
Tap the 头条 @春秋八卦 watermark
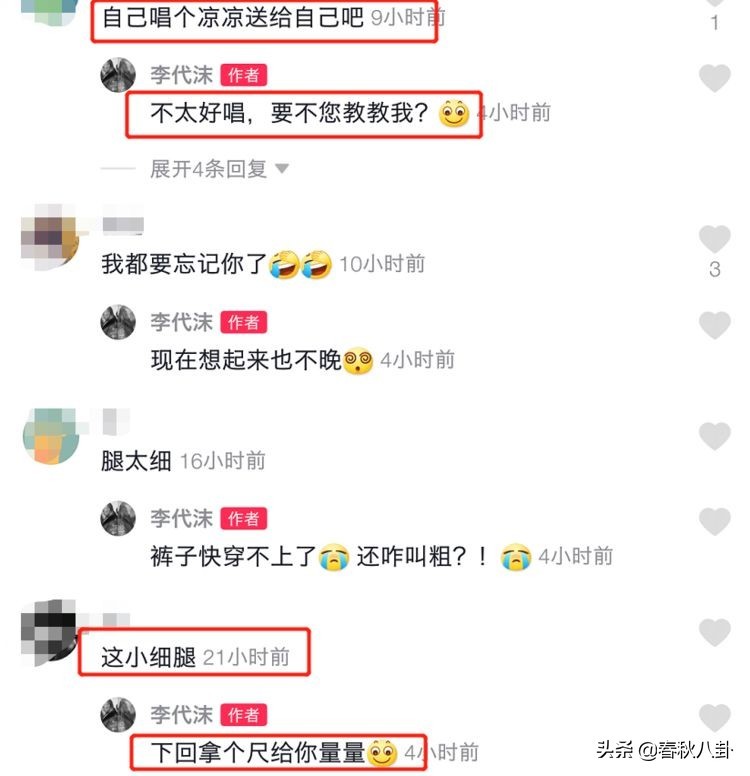pyautogui.click(x=664, y=750)
